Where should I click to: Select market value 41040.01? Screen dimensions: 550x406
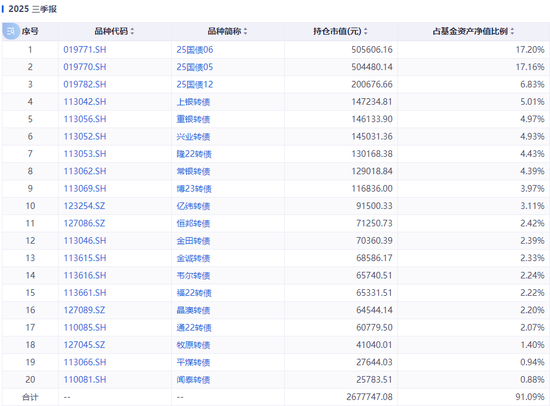tap(374, 345)
